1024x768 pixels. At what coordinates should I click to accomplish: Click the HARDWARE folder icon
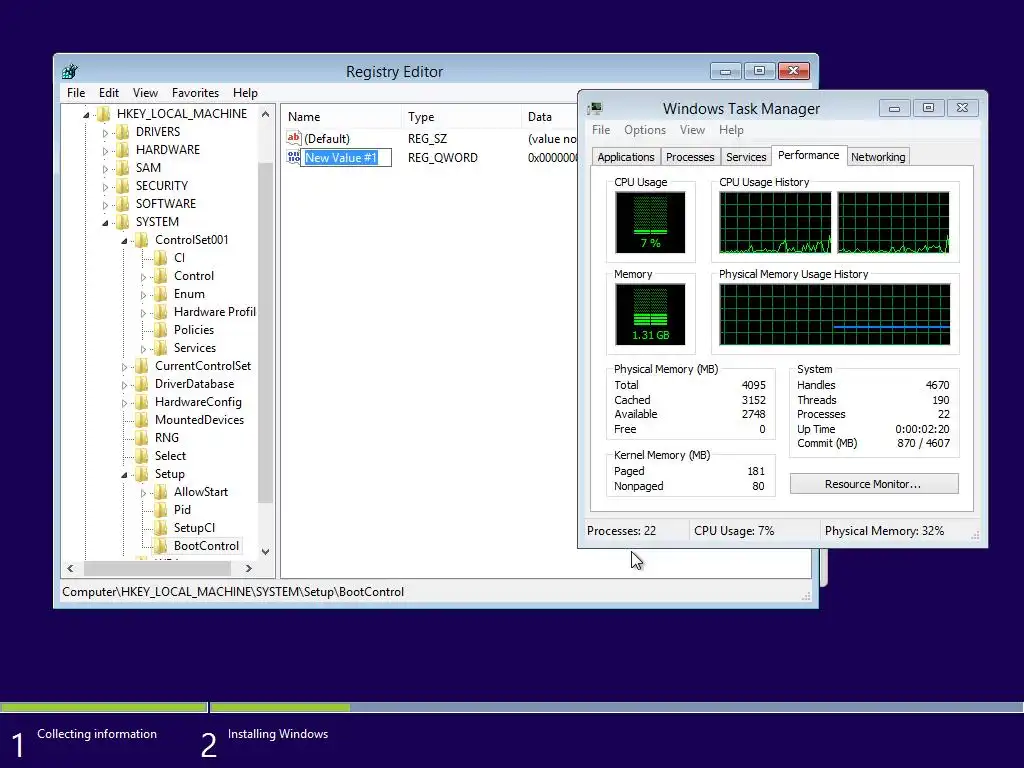[123, 150]
